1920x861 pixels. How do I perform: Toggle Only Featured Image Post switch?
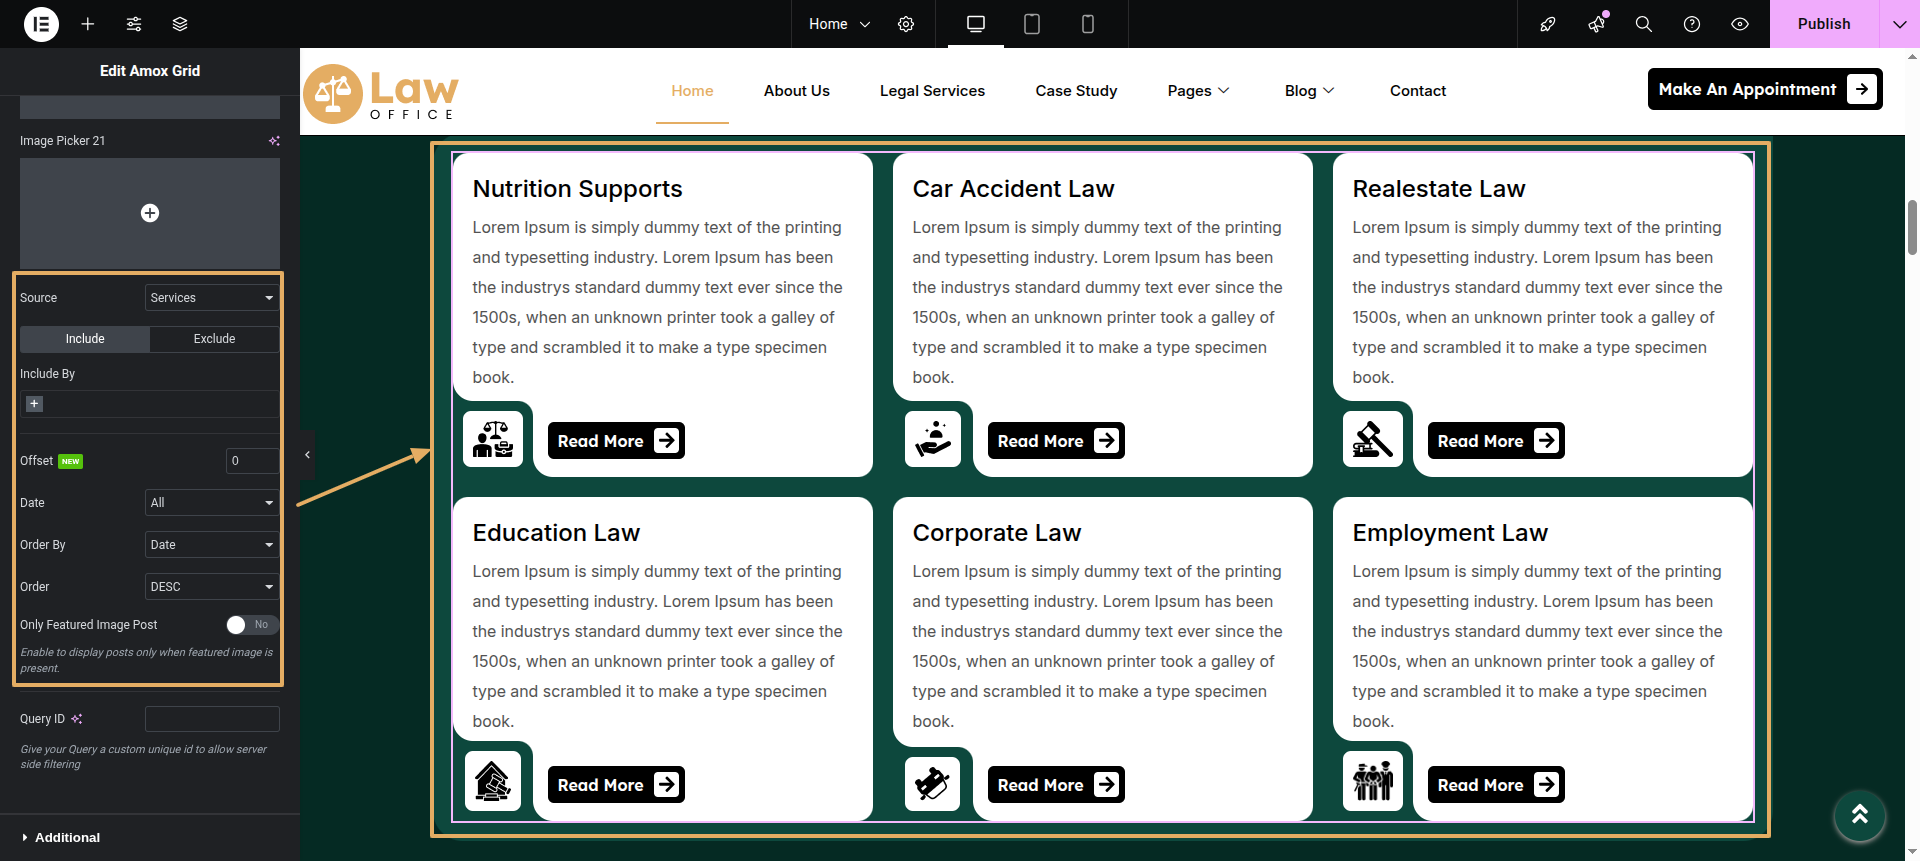click(x=251, y=625)
